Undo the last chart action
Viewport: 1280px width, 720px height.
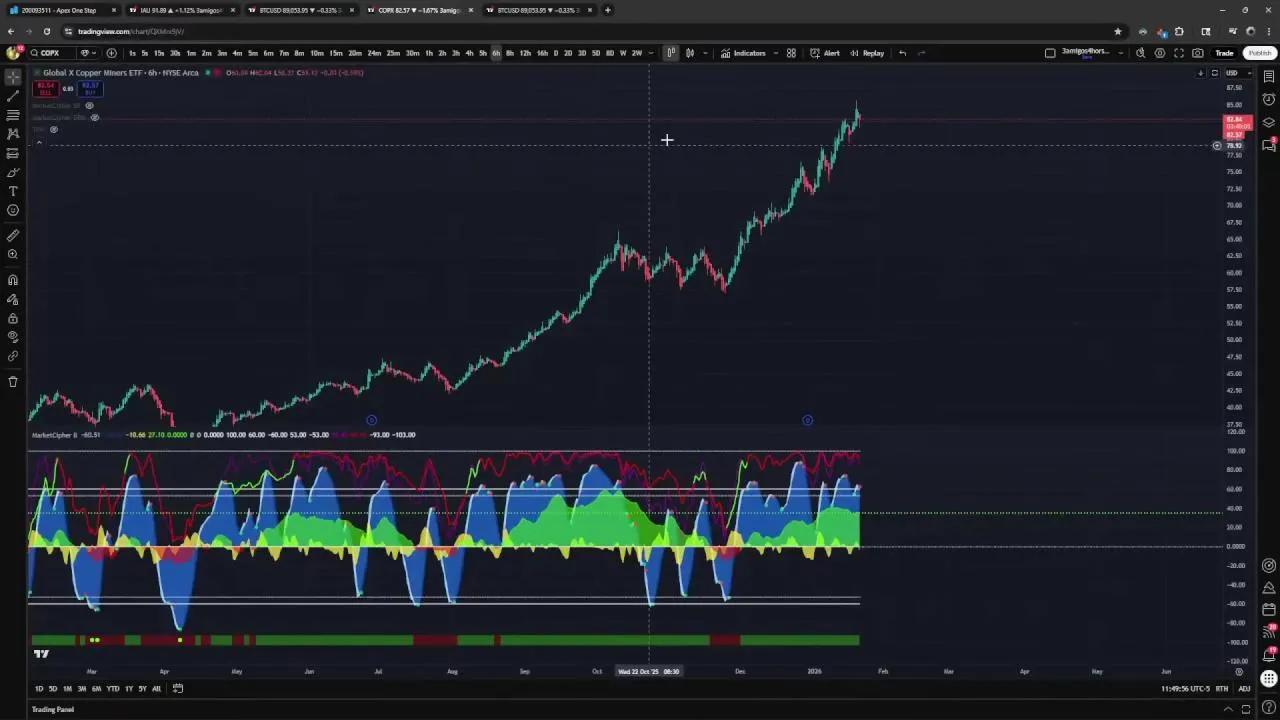[x=902, y=53]
